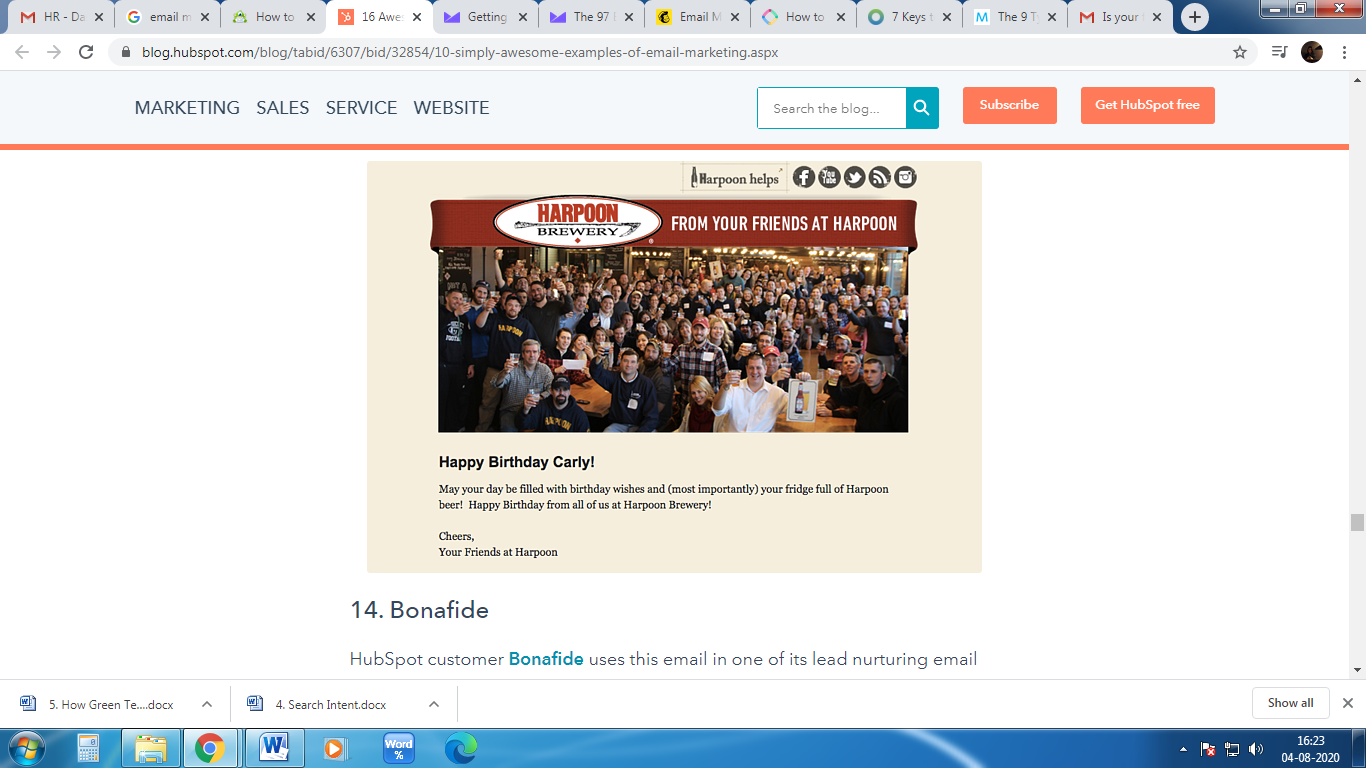Click the Subscribe button
1366x768 pixels.
1009,105
